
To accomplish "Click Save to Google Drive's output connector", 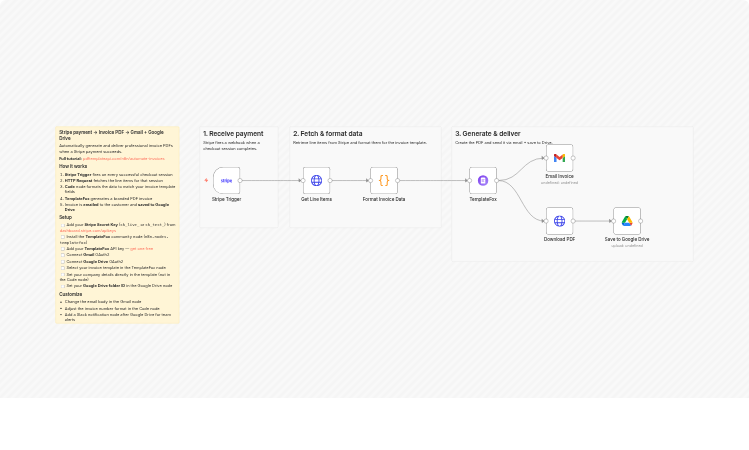I will coord(641,221).
